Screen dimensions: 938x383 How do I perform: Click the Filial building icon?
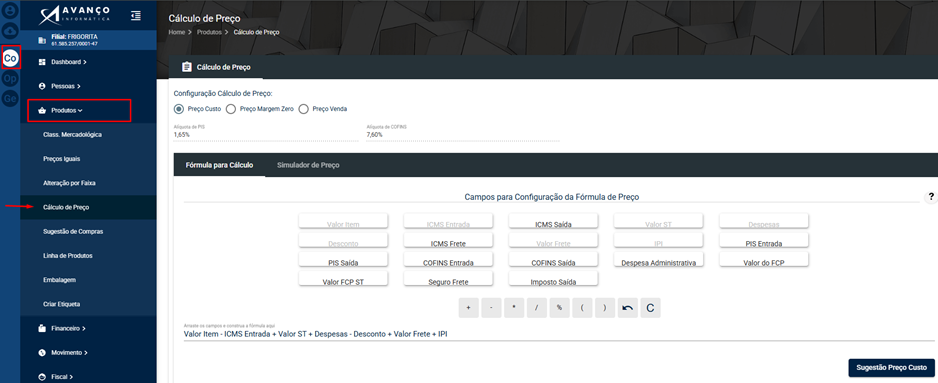click(x=41, y=41)
